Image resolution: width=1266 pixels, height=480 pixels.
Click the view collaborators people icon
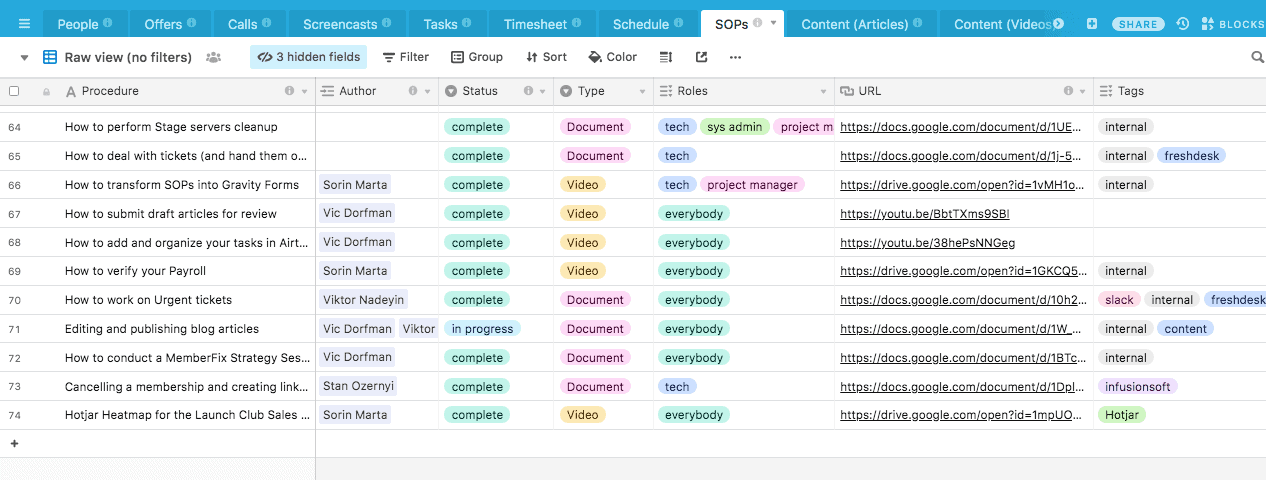point(213,58)
